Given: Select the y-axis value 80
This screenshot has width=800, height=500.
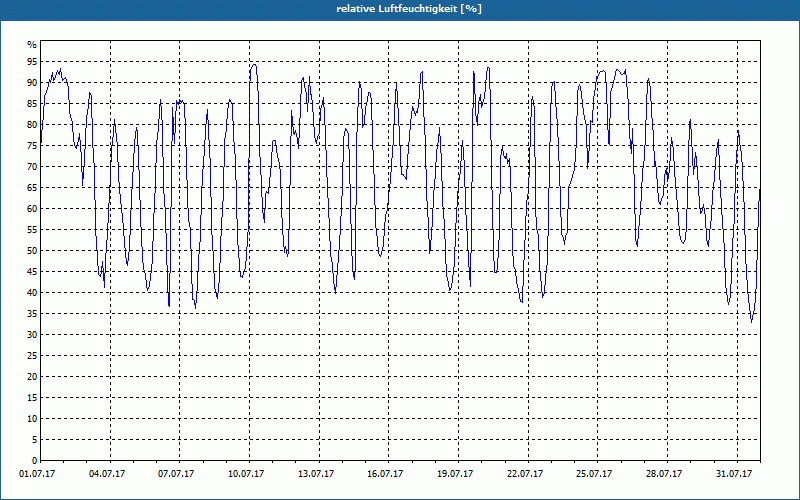Looking at the screenshot, I should 32,124.
